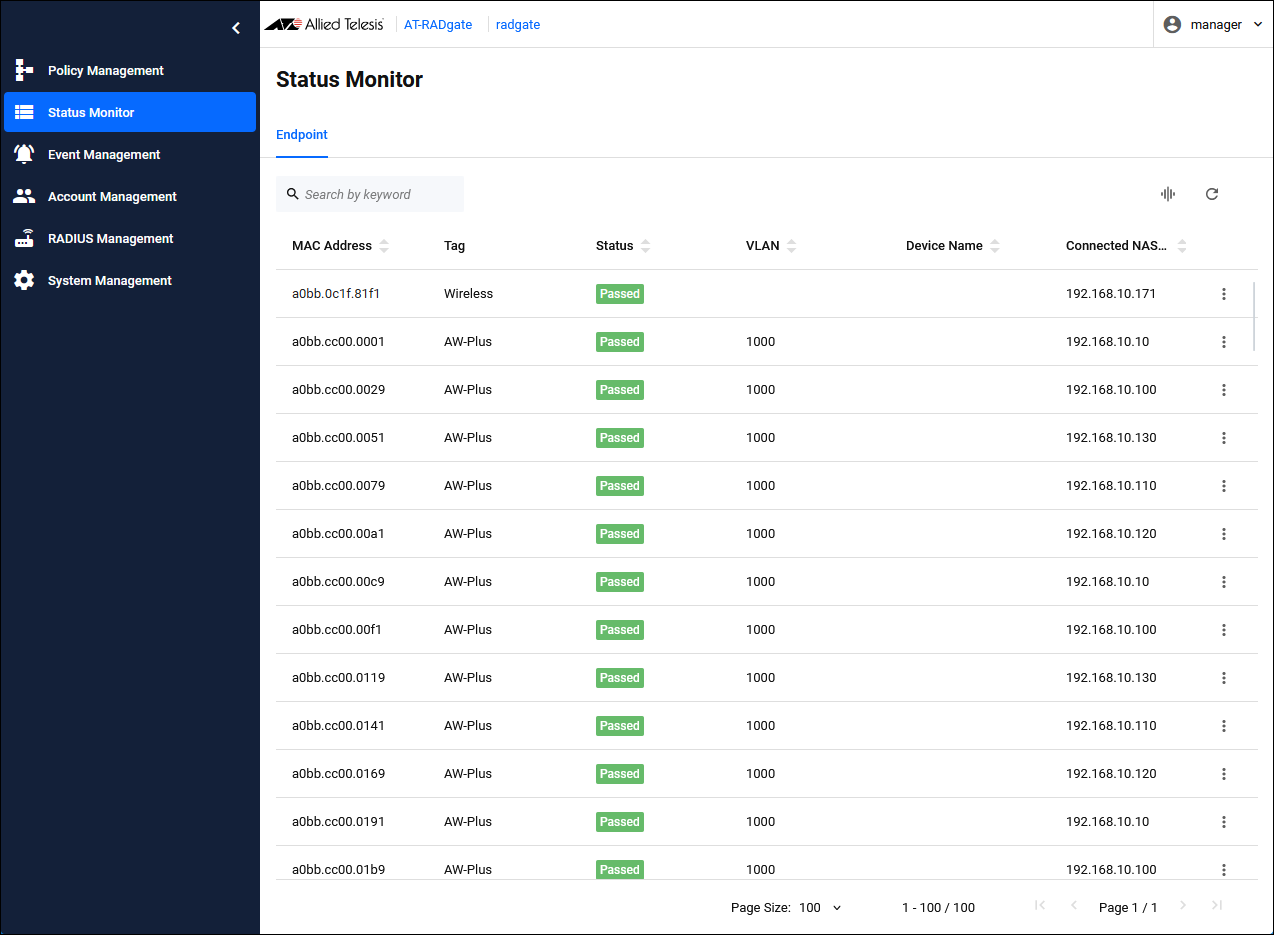
Task: Click the table's vertical scrollbar
Action: [x=1254, y=316]
